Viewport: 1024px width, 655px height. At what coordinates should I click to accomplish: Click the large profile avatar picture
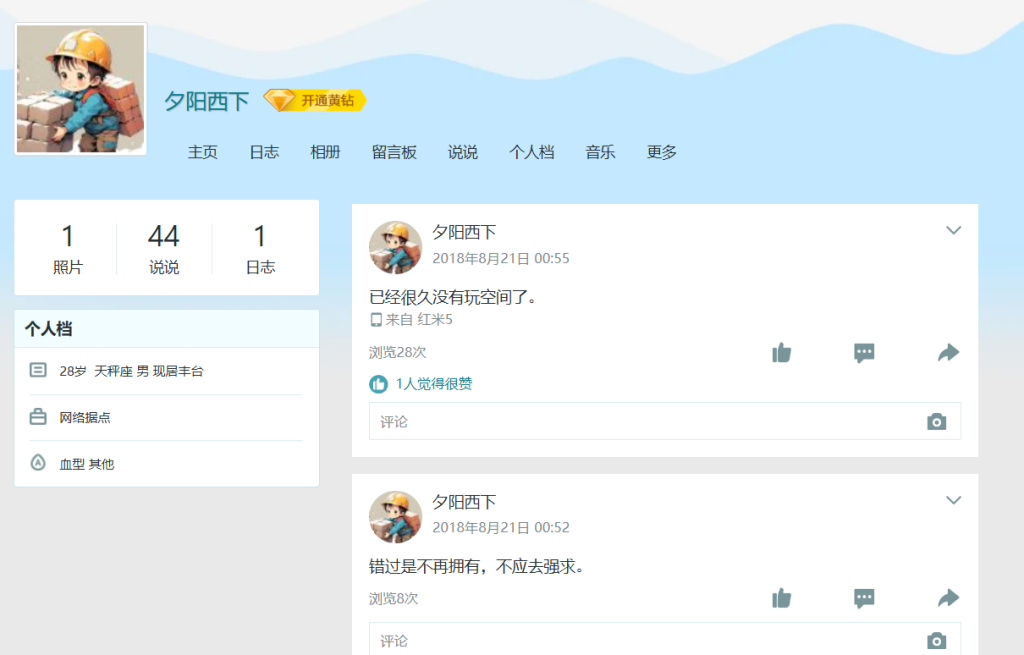(x=81, y=89)
